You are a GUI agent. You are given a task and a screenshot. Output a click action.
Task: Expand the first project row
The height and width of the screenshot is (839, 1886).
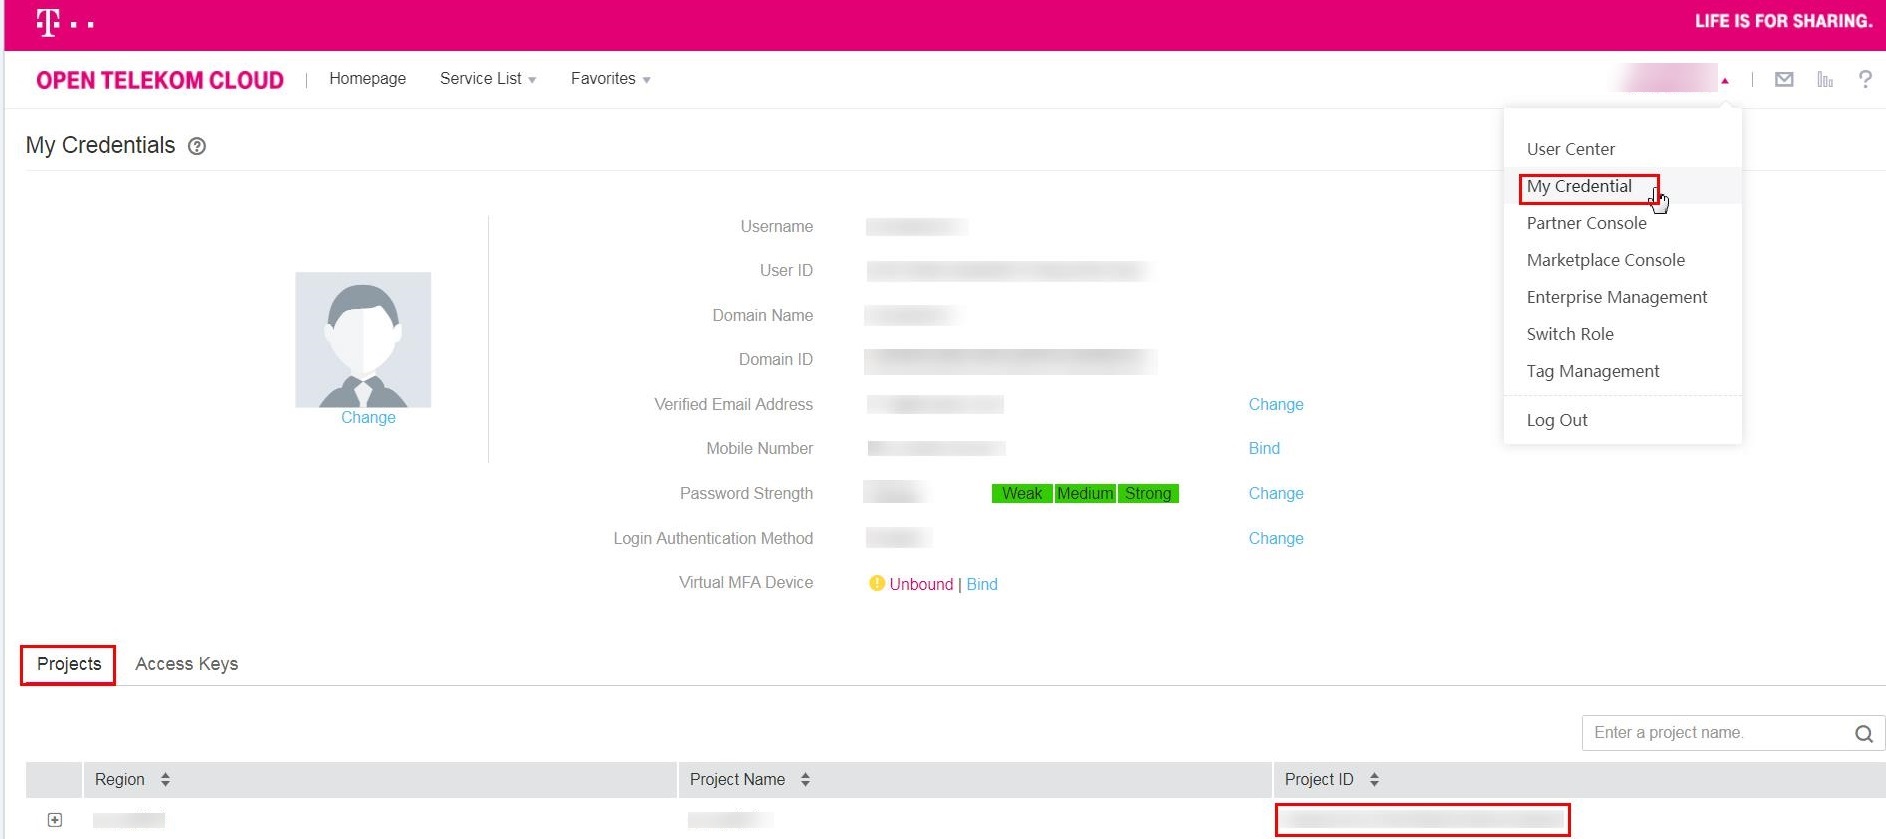pyautogui.click(x=55, y=820)
